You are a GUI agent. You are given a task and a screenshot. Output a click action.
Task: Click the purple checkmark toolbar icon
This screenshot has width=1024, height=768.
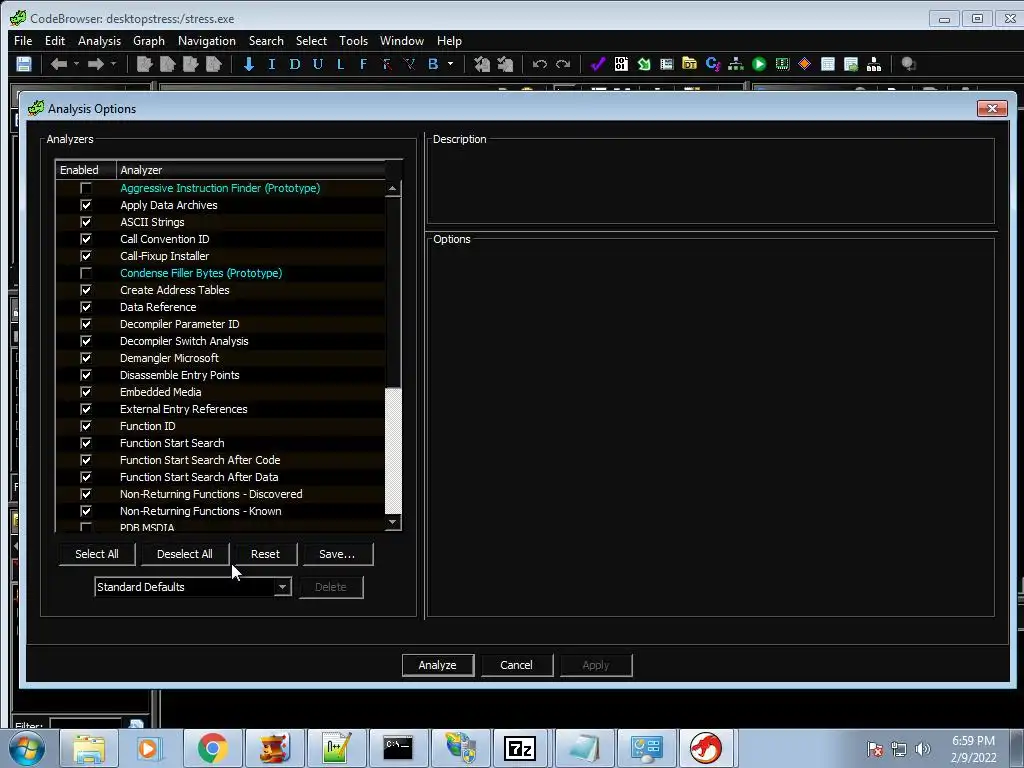click(x=598, y=64)
